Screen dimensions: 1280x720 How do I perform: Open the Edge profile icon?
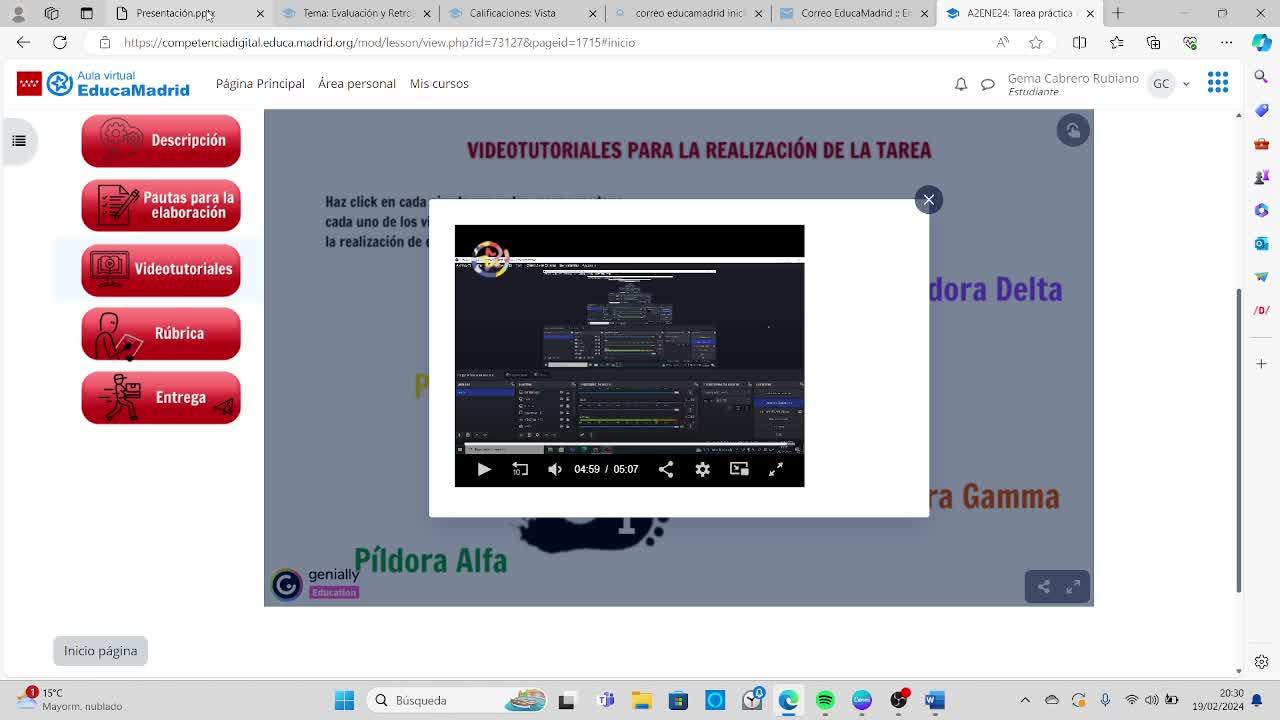point(18,13)
